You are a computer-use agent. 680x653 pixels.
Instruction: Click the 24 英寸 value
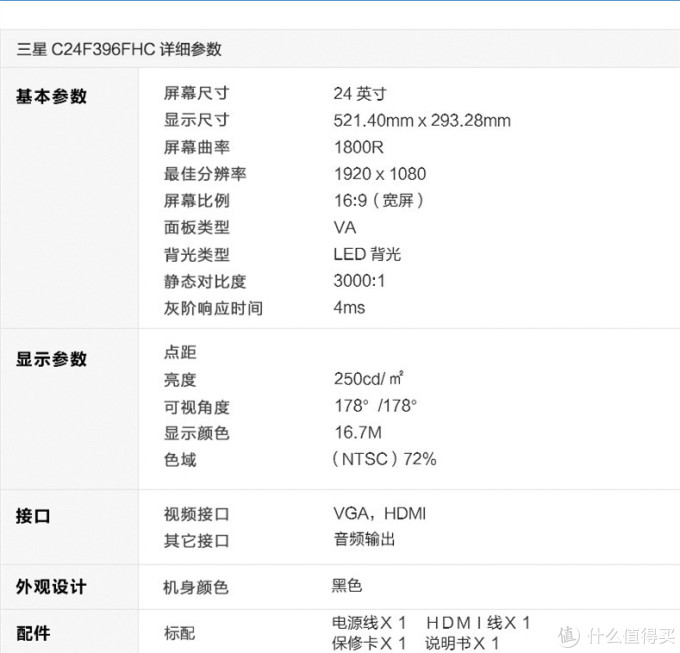[360, 94]
